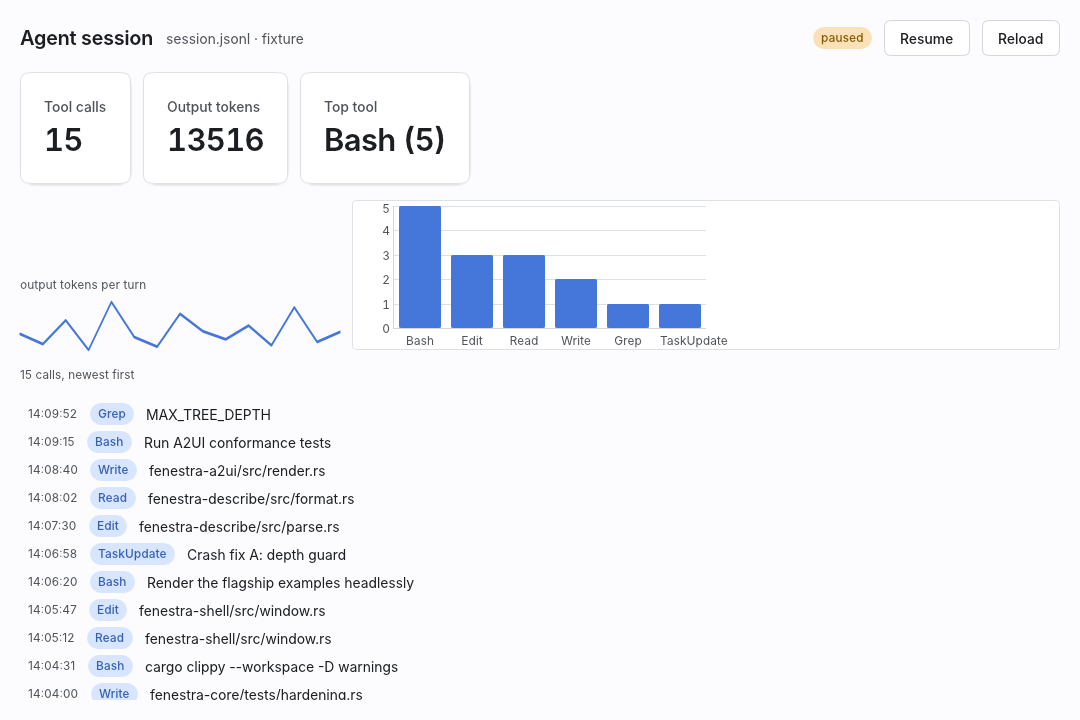Viewport: 1080px width, 720px height.
Task: Click the Agent session heading
Action: (87, 38)
